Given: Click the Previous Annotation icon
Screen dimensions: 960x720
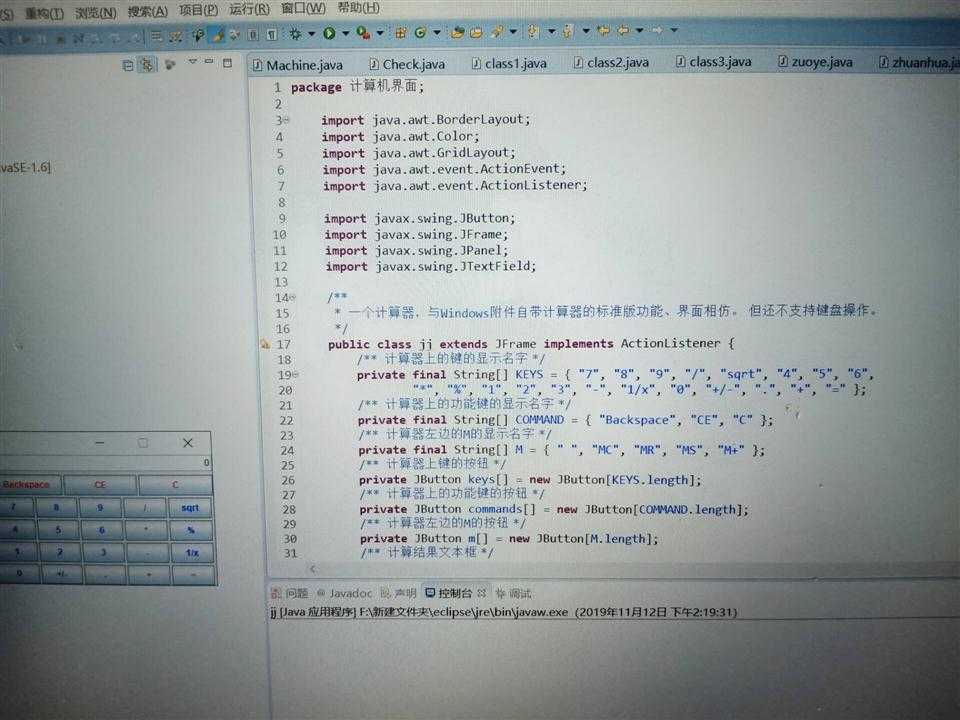Looking at the screenshot, I should [x=568, y=31].
